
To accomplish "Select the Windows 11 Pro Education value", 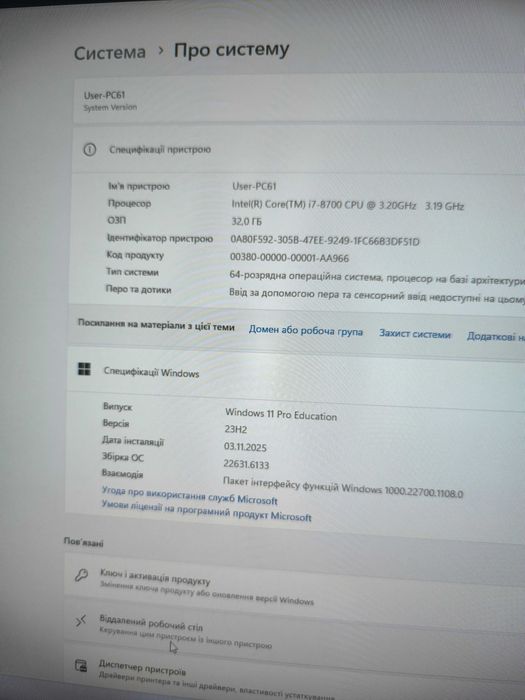I will (281, 414).
